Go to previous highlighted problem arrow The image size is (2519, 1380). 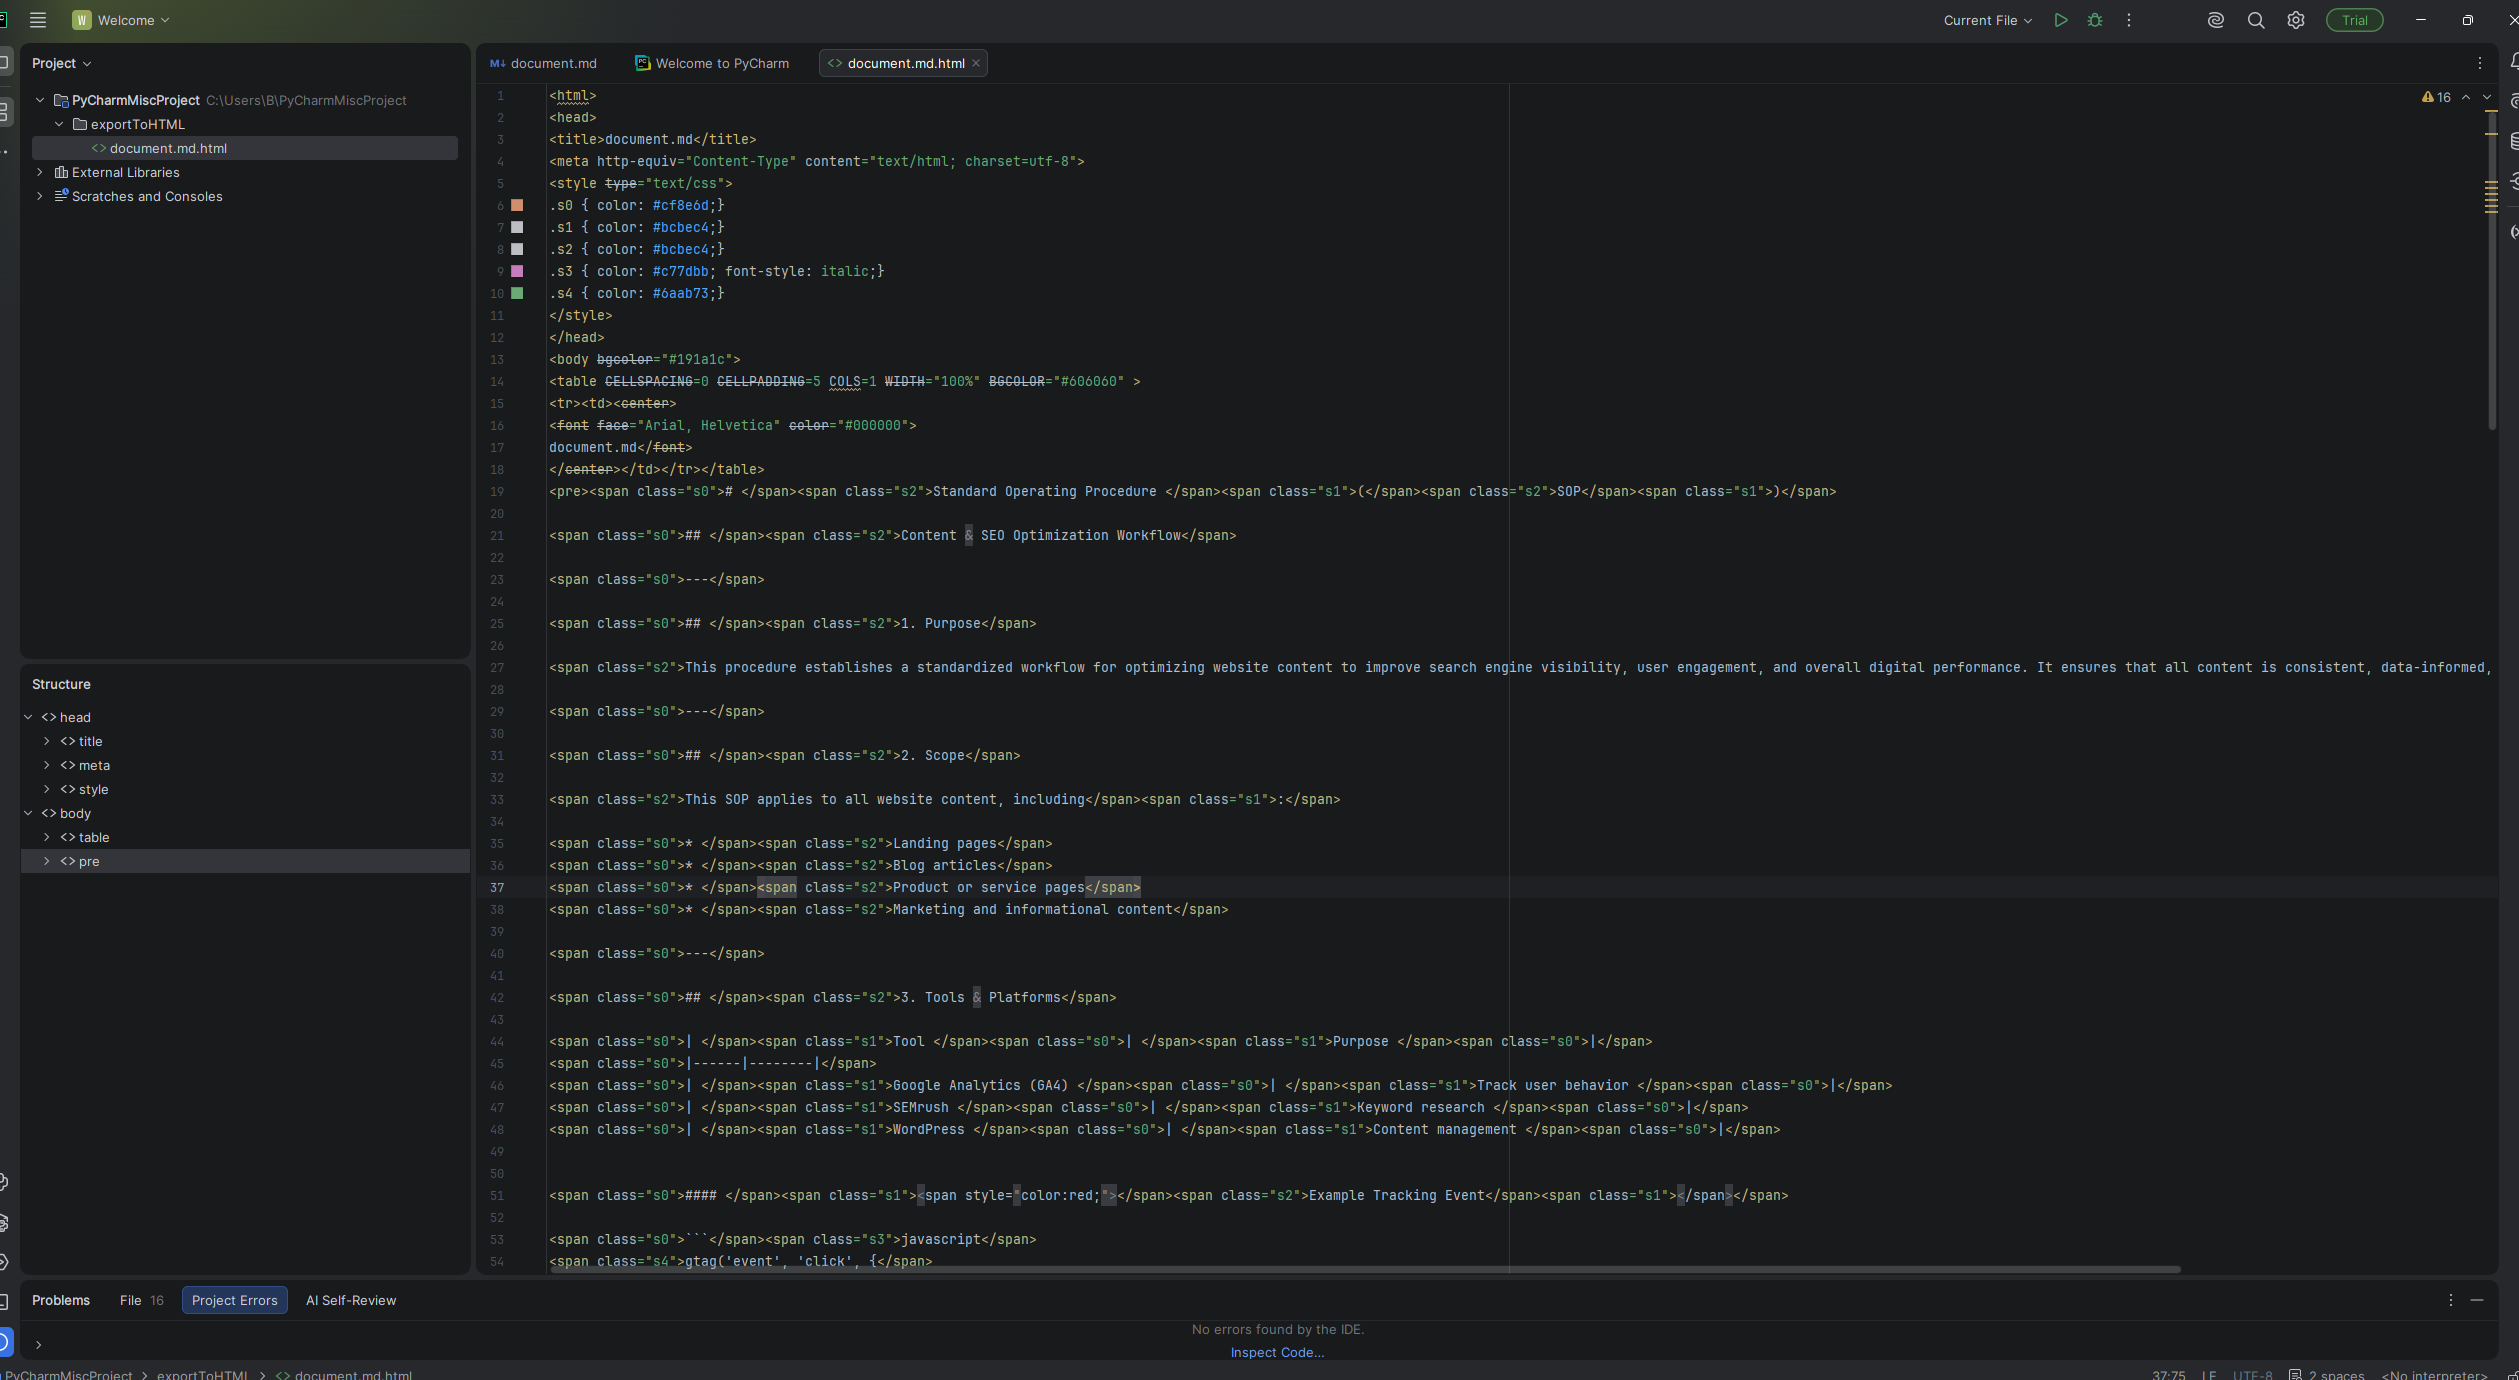[2466, 97]
